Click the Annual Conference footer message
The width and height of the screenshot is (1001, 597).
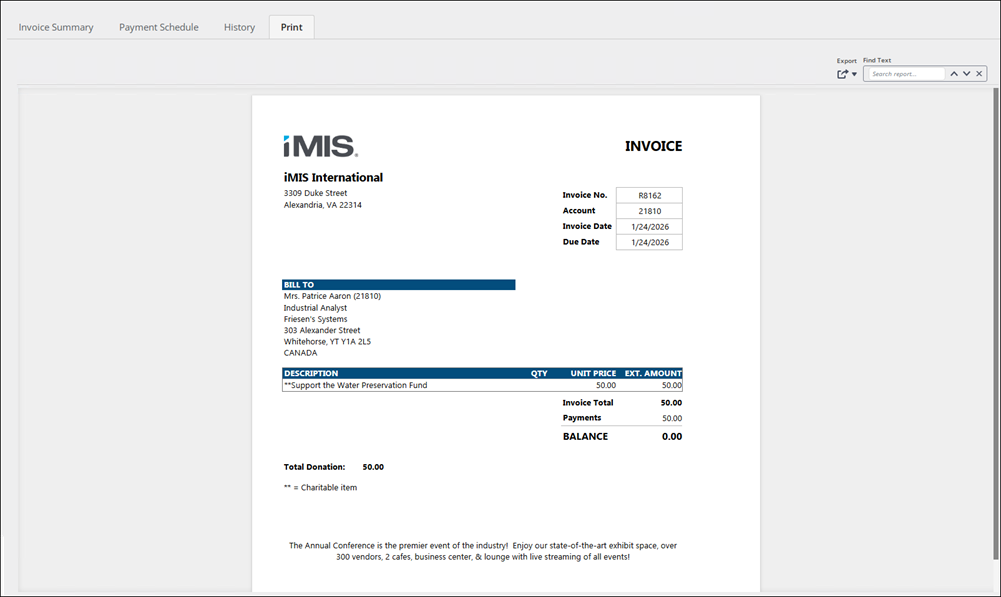(483, 551)
